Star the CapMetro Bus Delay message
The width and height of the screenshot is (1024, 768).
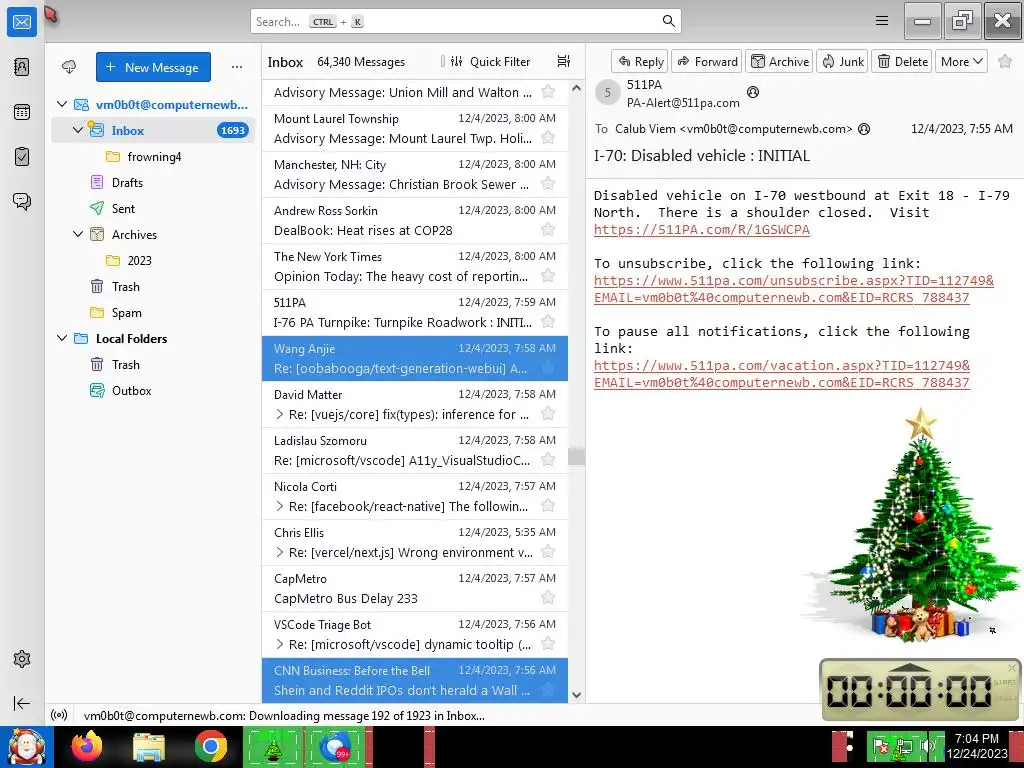pyautogui.click(x=548, y=598)
